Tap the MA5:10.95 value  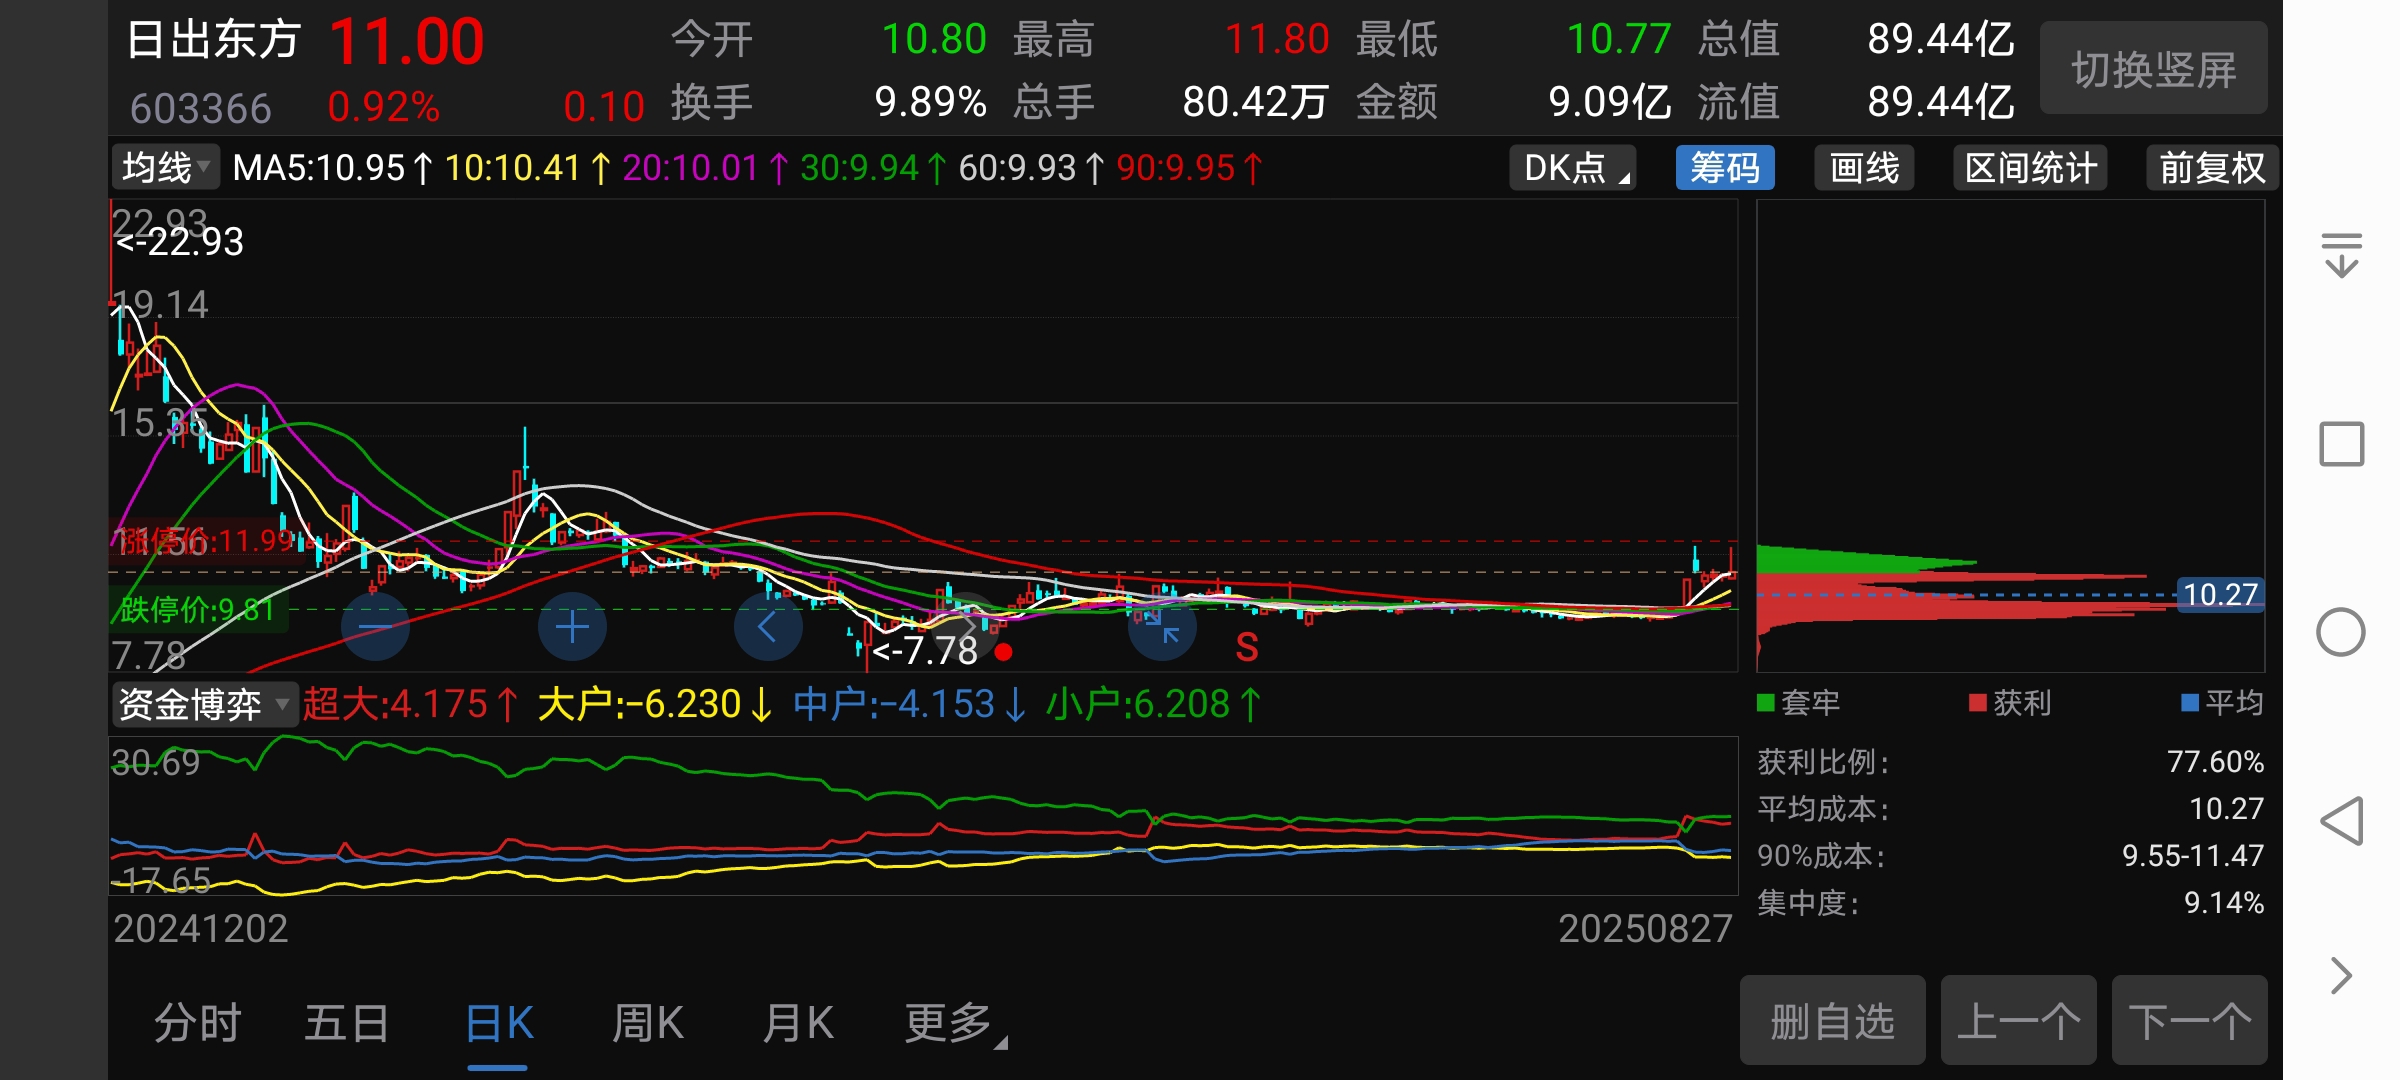point(332,168)
